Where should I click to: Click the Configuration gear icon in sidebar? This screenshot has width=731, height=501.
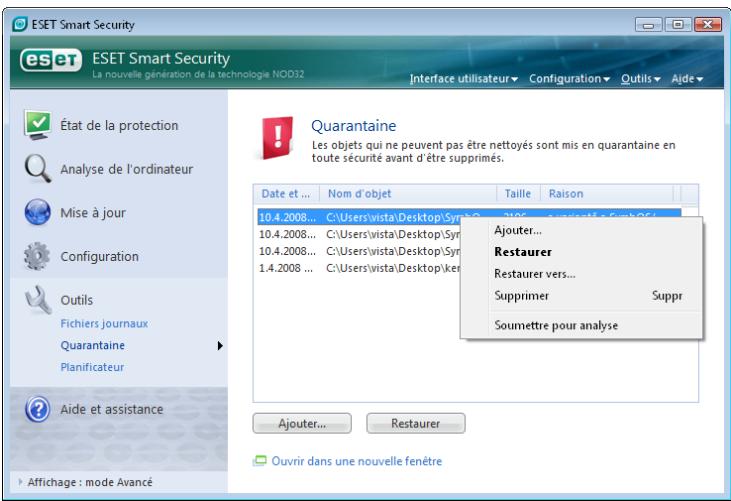37,256
